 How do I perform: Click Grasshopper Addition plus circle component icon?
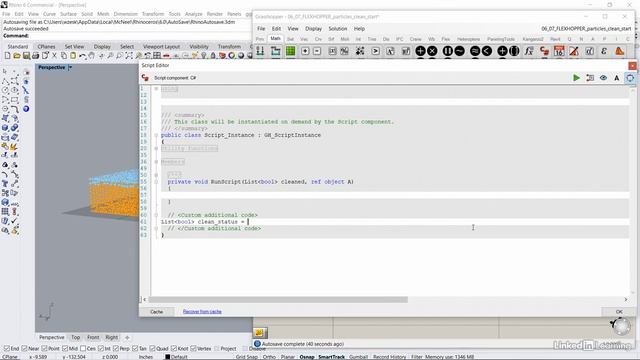(x=420, y=51)
